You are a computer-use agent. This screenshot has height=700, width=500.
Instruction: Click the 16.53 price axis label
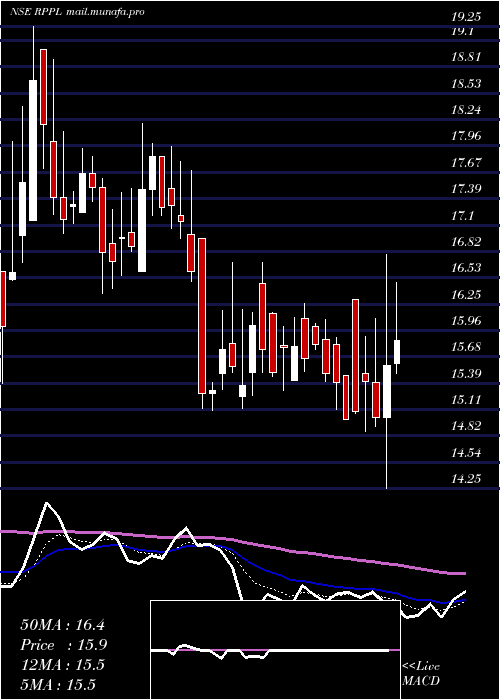(x=466, y=267)
